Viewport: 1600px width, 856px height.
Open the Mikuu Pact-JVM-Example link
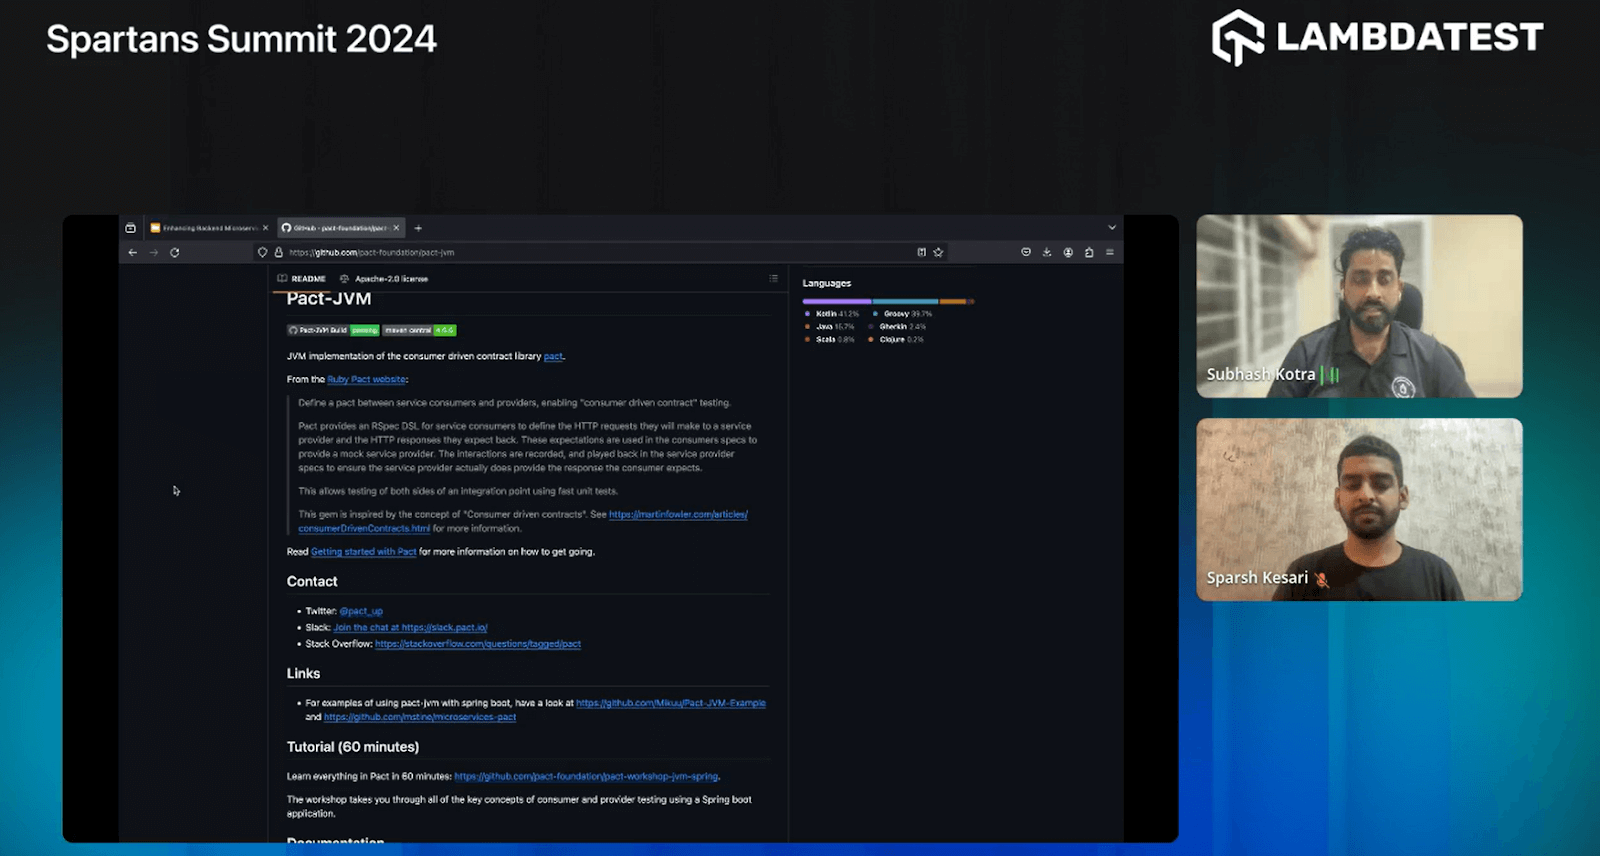pos(671,703)
